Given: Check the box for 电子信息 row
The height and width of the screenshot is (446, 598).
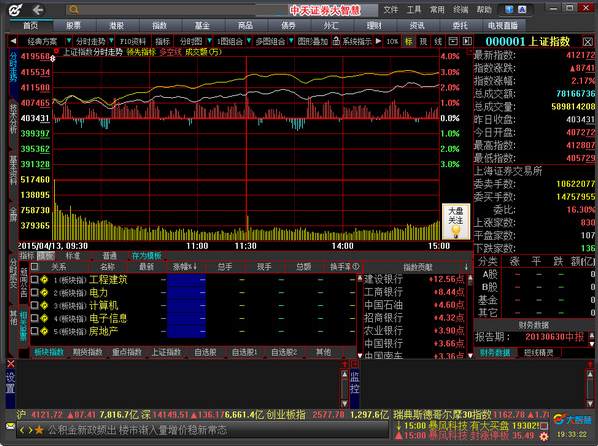Looking at the screenshot, I should 34,318.
